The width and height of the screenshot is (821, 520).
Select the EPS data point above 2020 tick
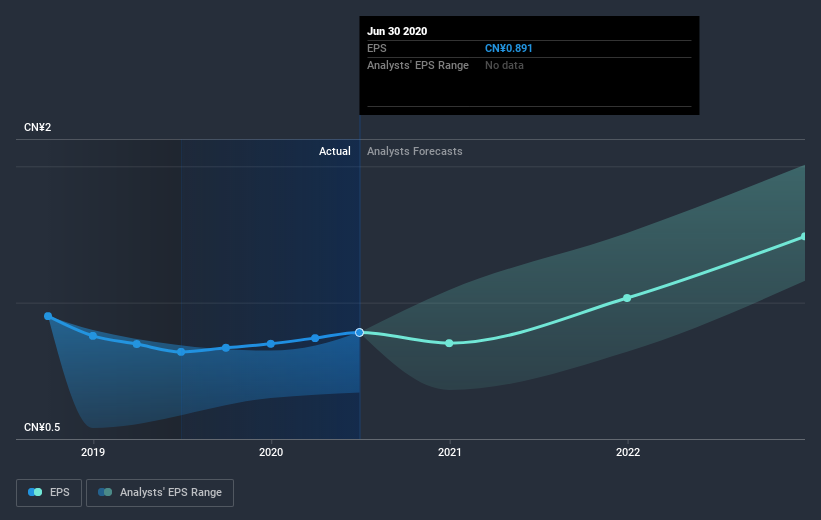(x=271, y=344)
